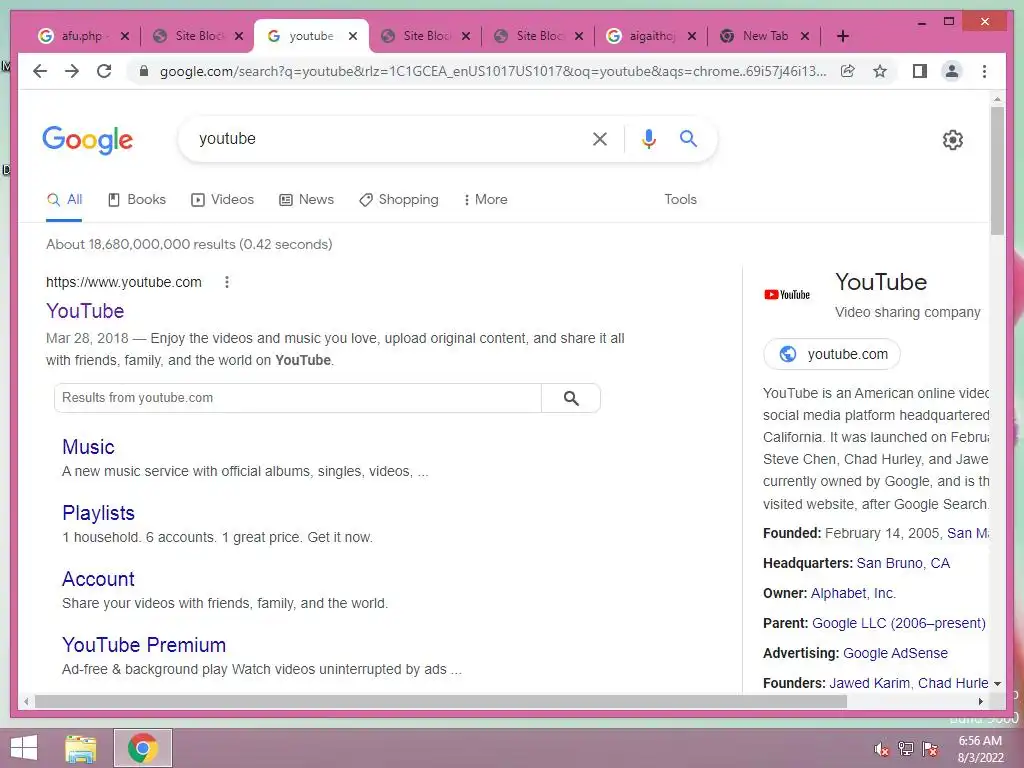Search within youtube.com with its magnifier button

571,398
